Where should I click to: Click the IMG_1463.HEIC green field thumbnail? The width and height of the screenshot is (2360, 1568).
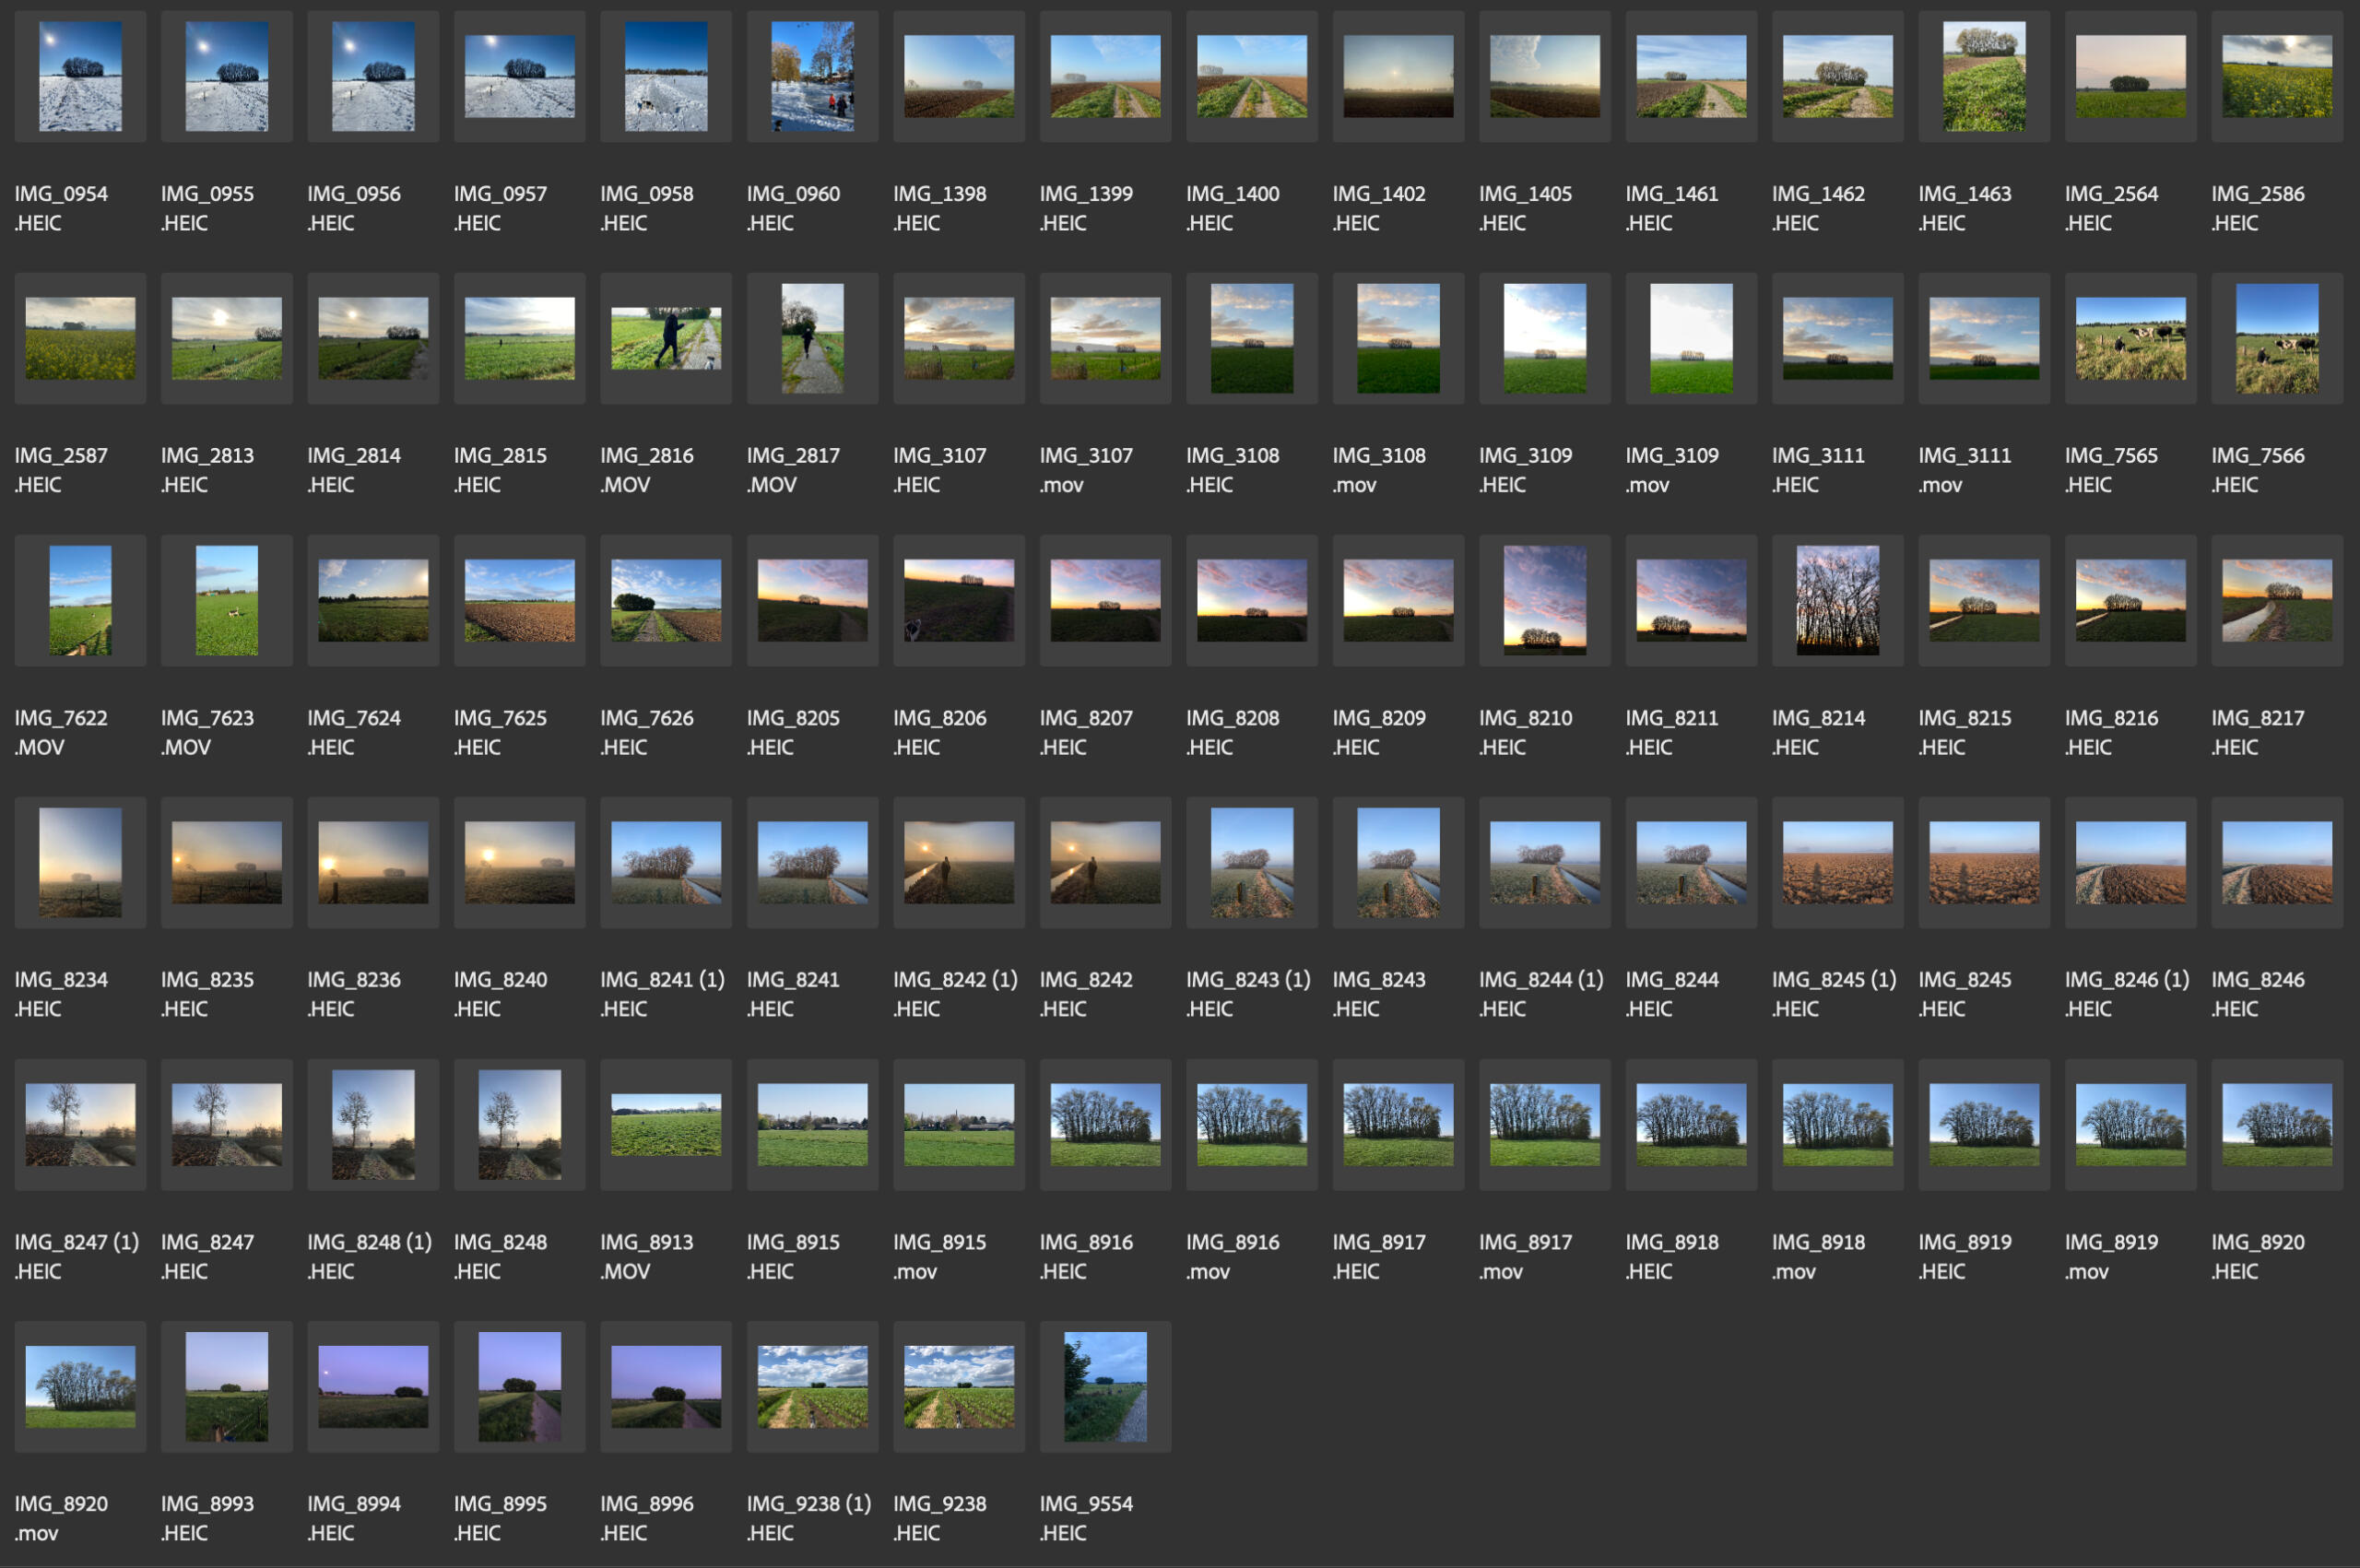point(1984,76)
